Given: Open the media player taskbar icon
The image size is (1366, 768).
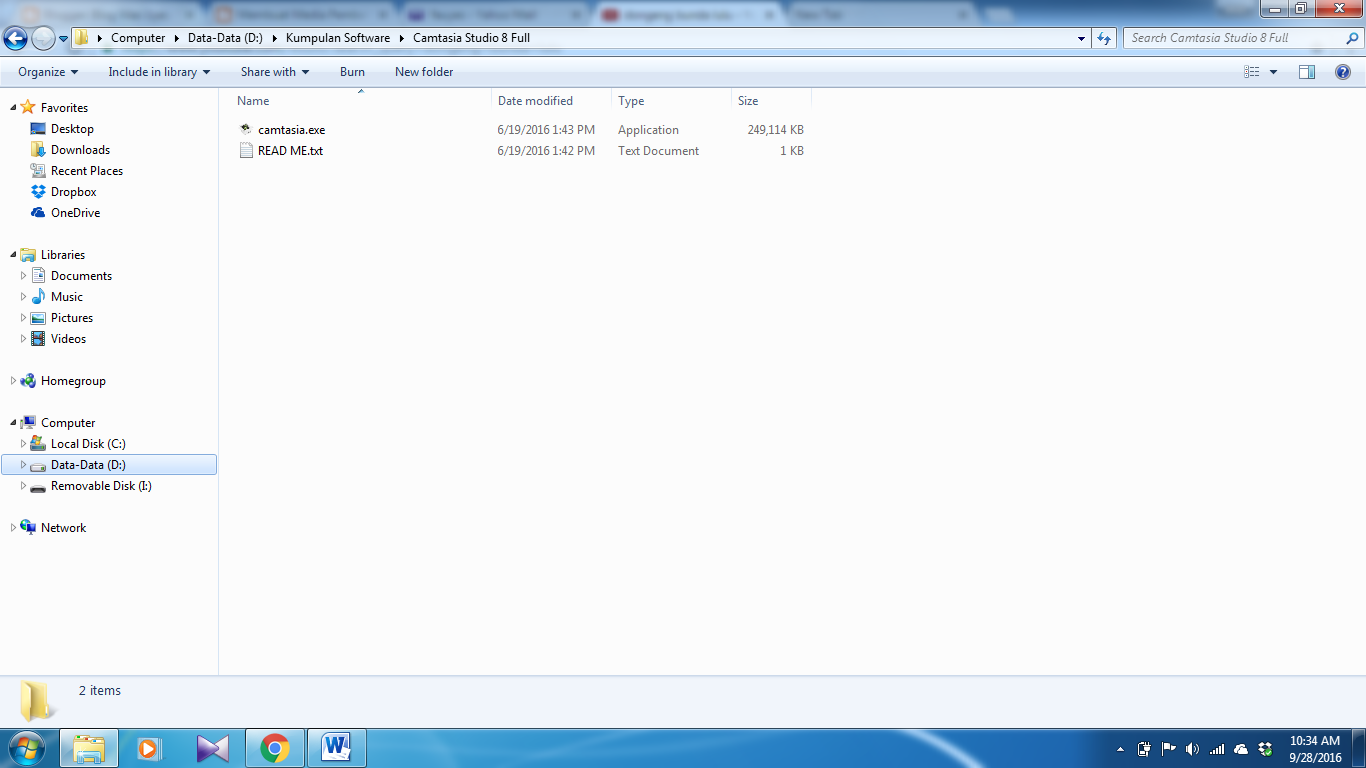Looking at the screenshot, I should tap(149, 748).
